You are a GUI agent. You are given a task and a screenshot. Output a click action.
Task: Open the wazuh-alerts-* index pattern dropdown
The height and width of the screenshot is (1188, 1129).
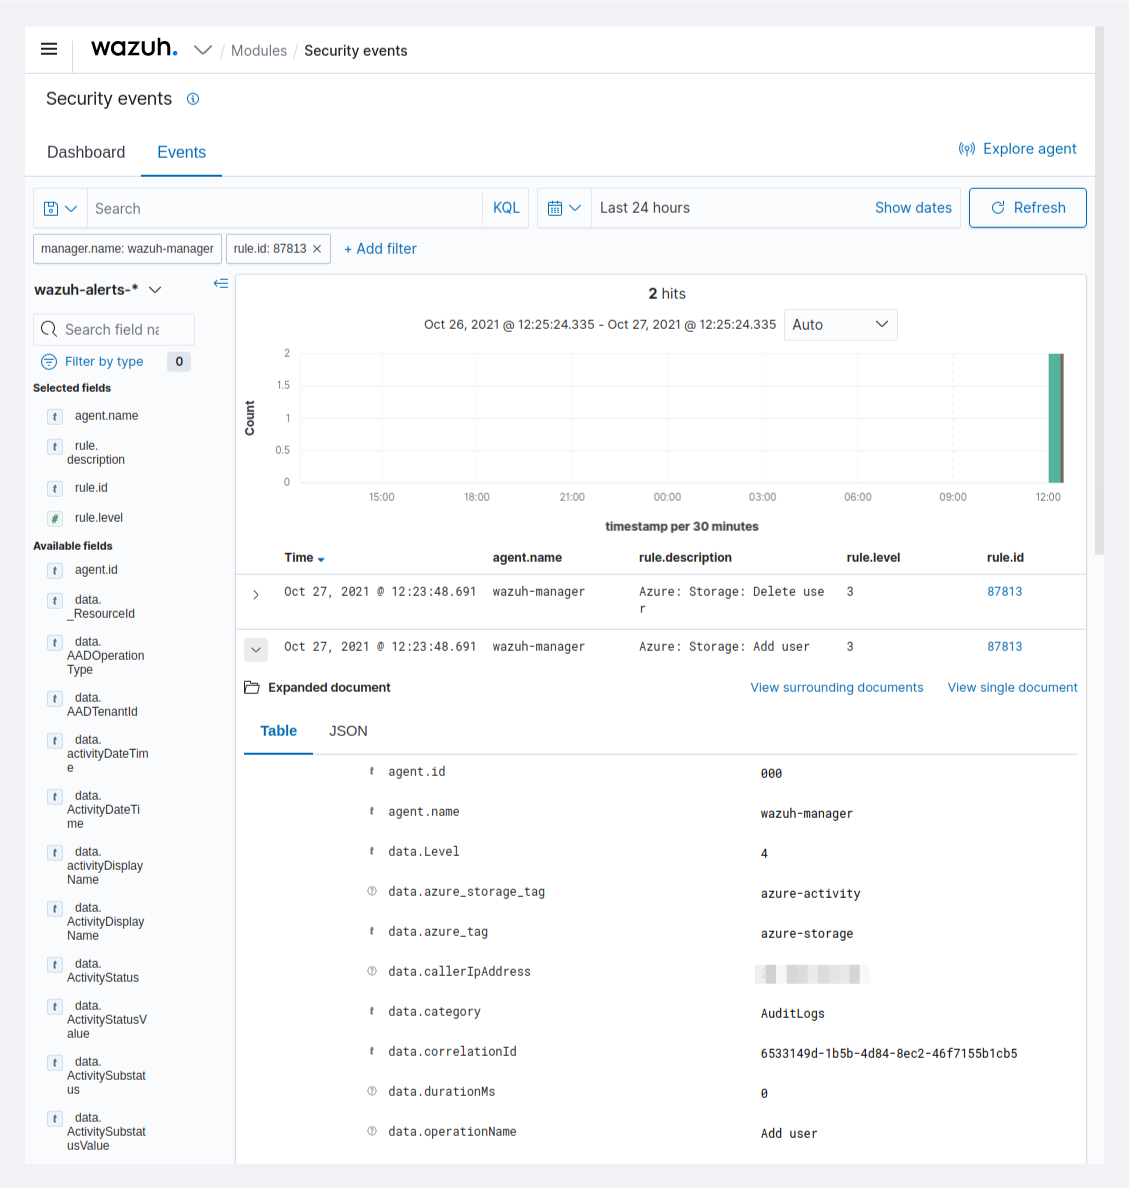(98, 289)
